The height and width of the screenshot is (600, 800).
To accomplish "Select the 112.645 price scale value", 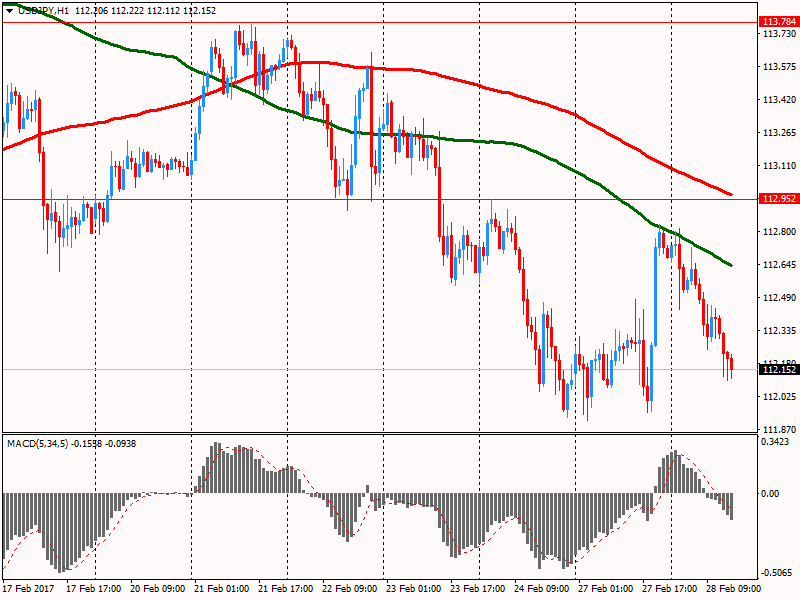I will click(x=779, y=265).
